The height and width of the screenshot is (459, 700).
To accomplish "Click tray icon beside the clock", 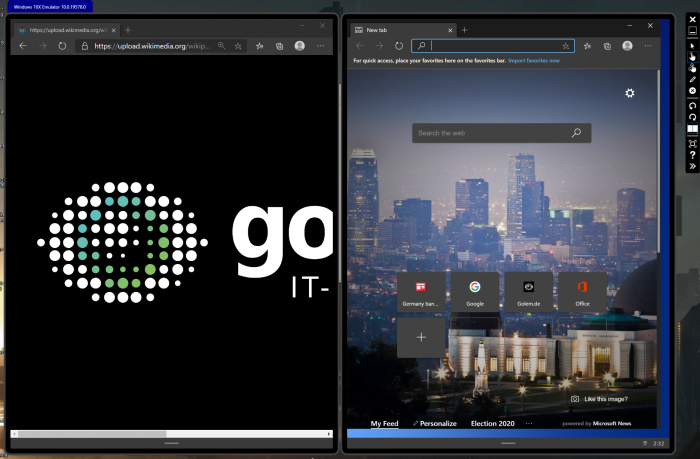I will tap(645, 443).
